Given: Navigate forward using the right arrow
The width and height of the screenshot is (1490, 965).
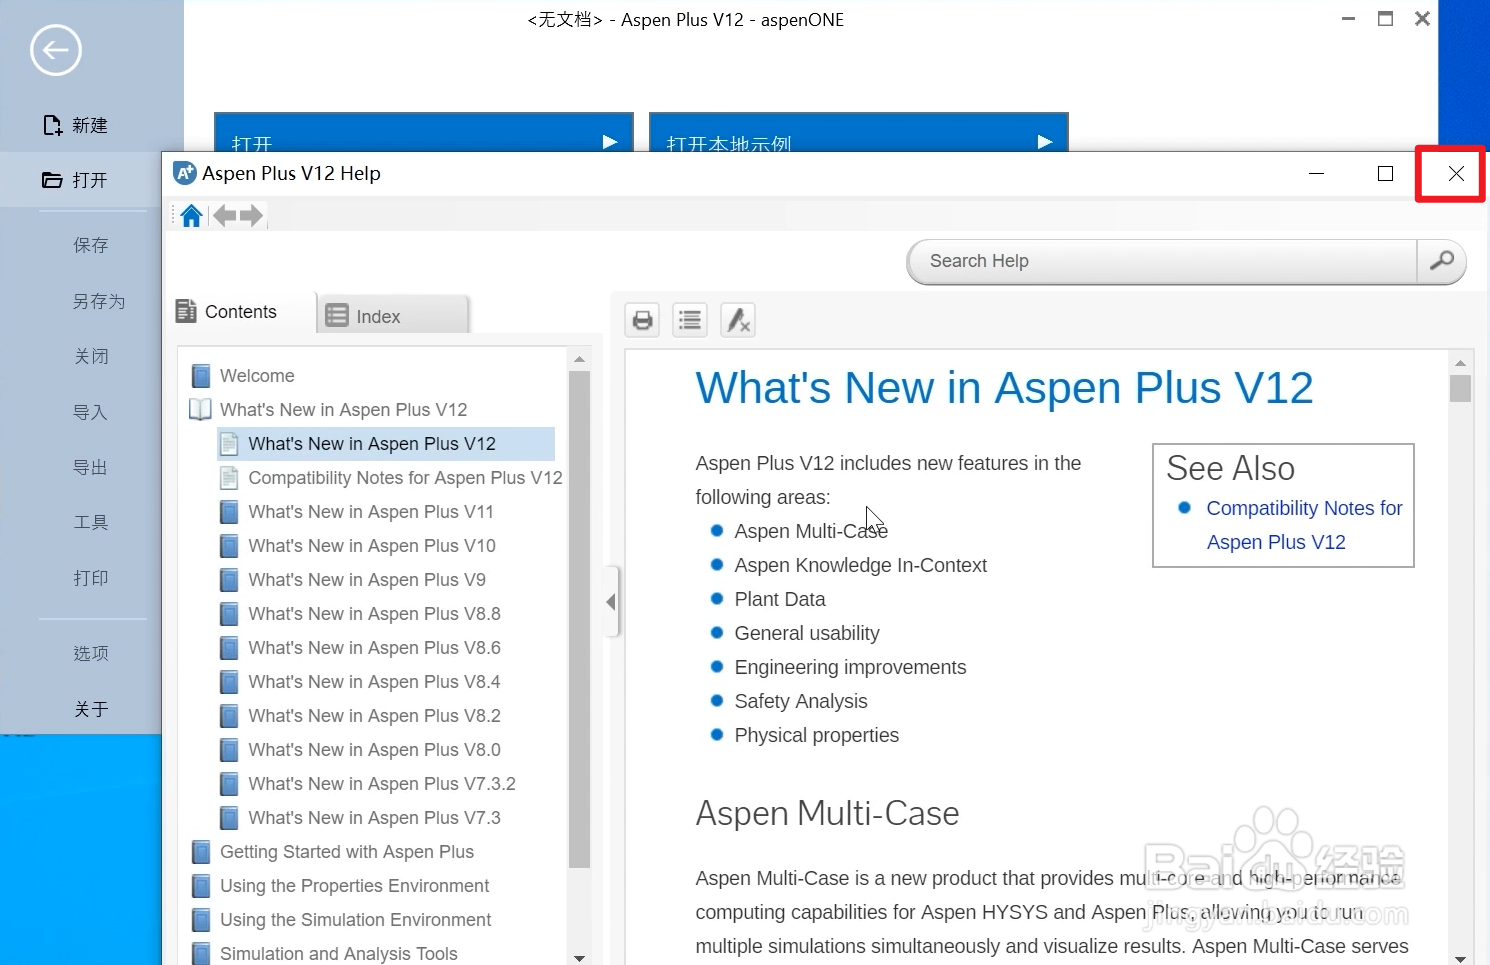Looking at the screenshot, I should point(253,214).
